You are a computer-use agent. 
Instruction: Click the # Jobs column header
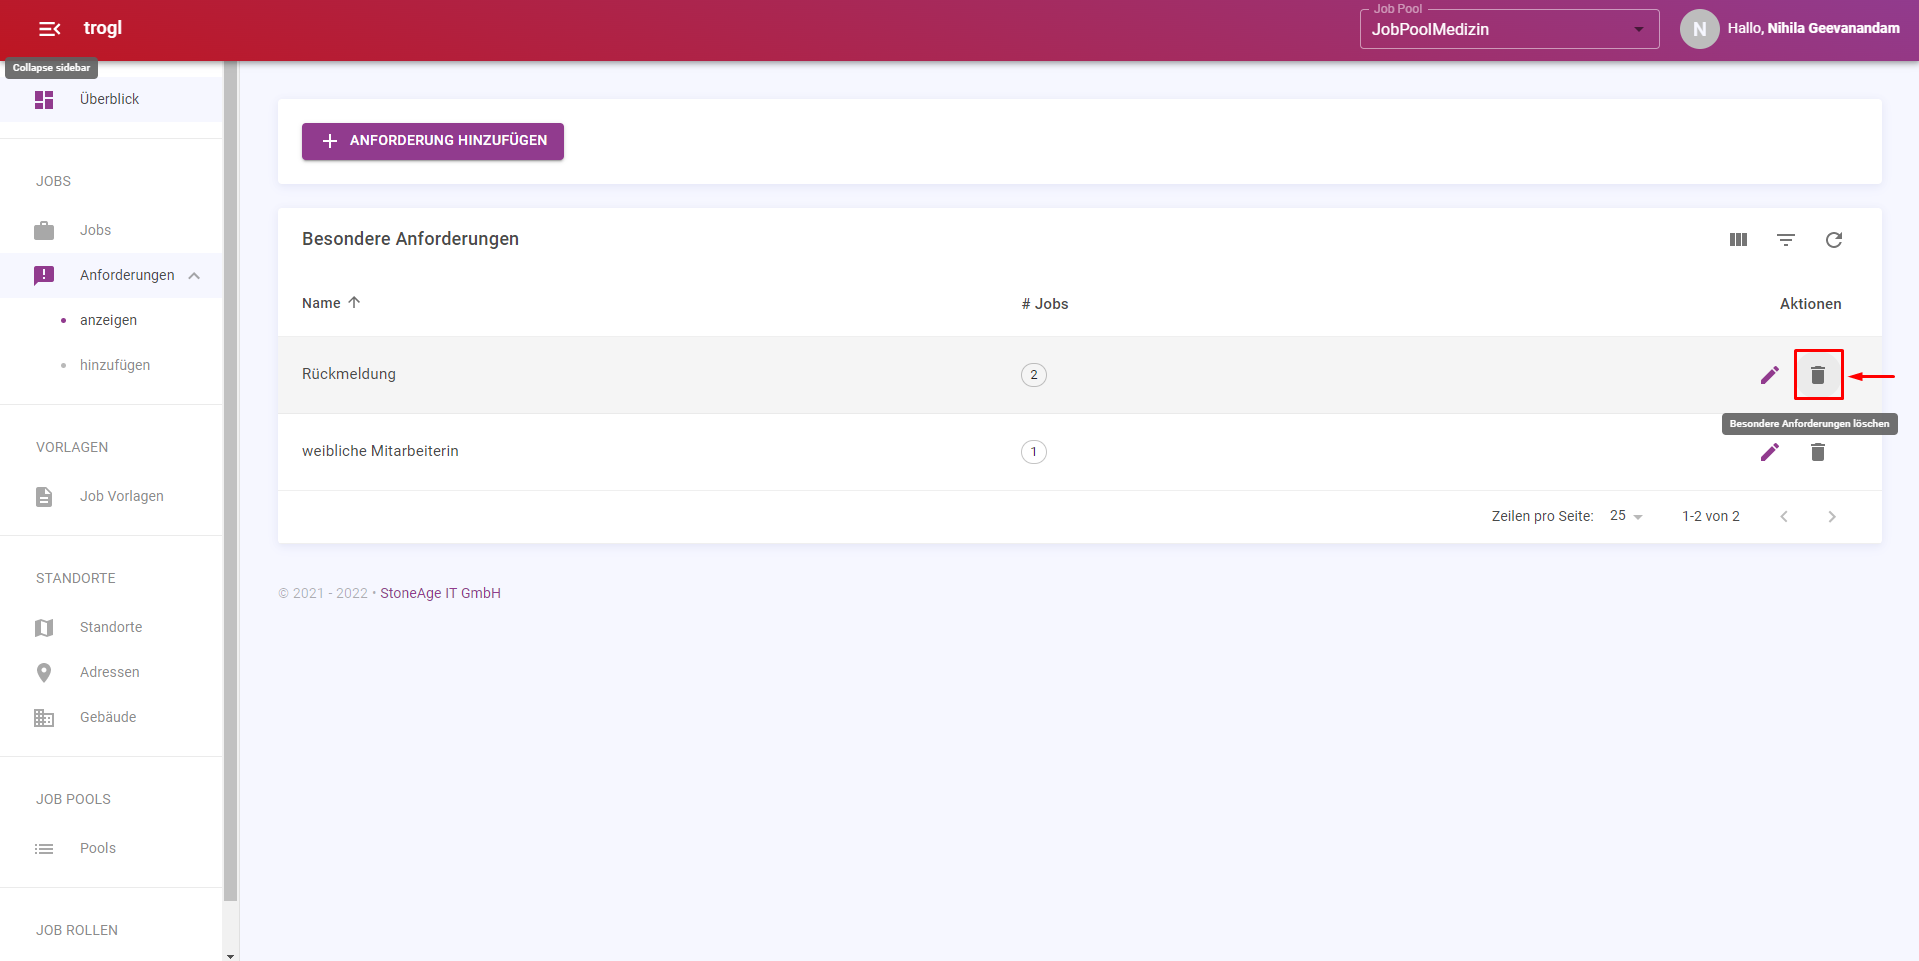pyautogui.click(x=1045, y=304)
